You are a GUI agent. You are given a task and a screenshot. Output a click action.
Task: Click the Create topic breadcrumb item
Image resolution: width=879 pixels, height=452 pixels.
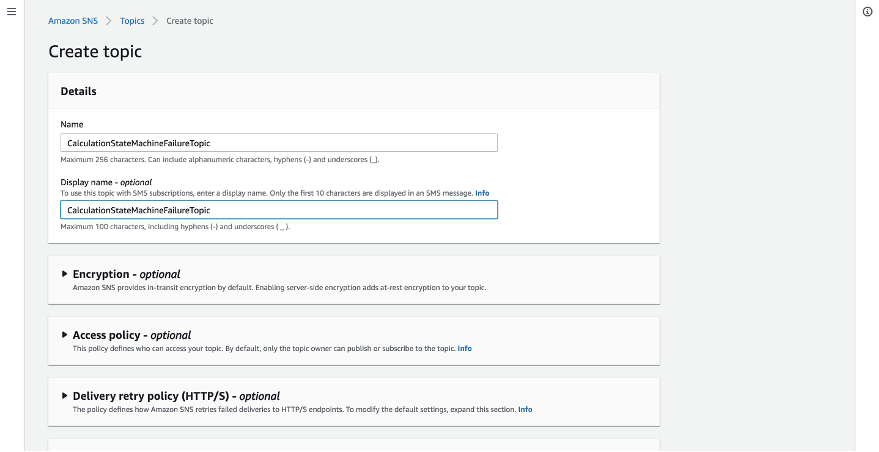189,21
